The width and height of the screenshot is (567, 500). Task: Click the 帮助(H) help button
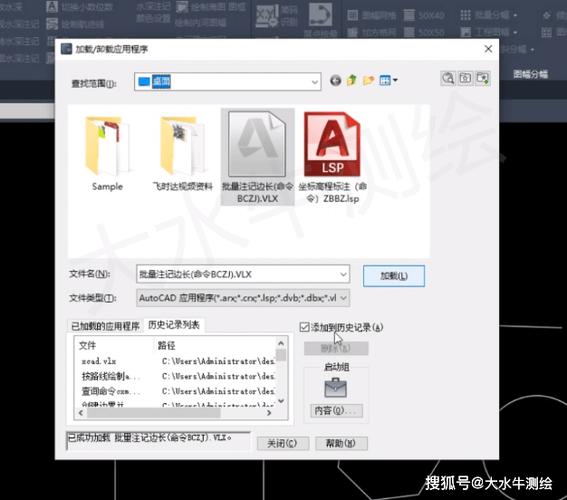(341, 443)
